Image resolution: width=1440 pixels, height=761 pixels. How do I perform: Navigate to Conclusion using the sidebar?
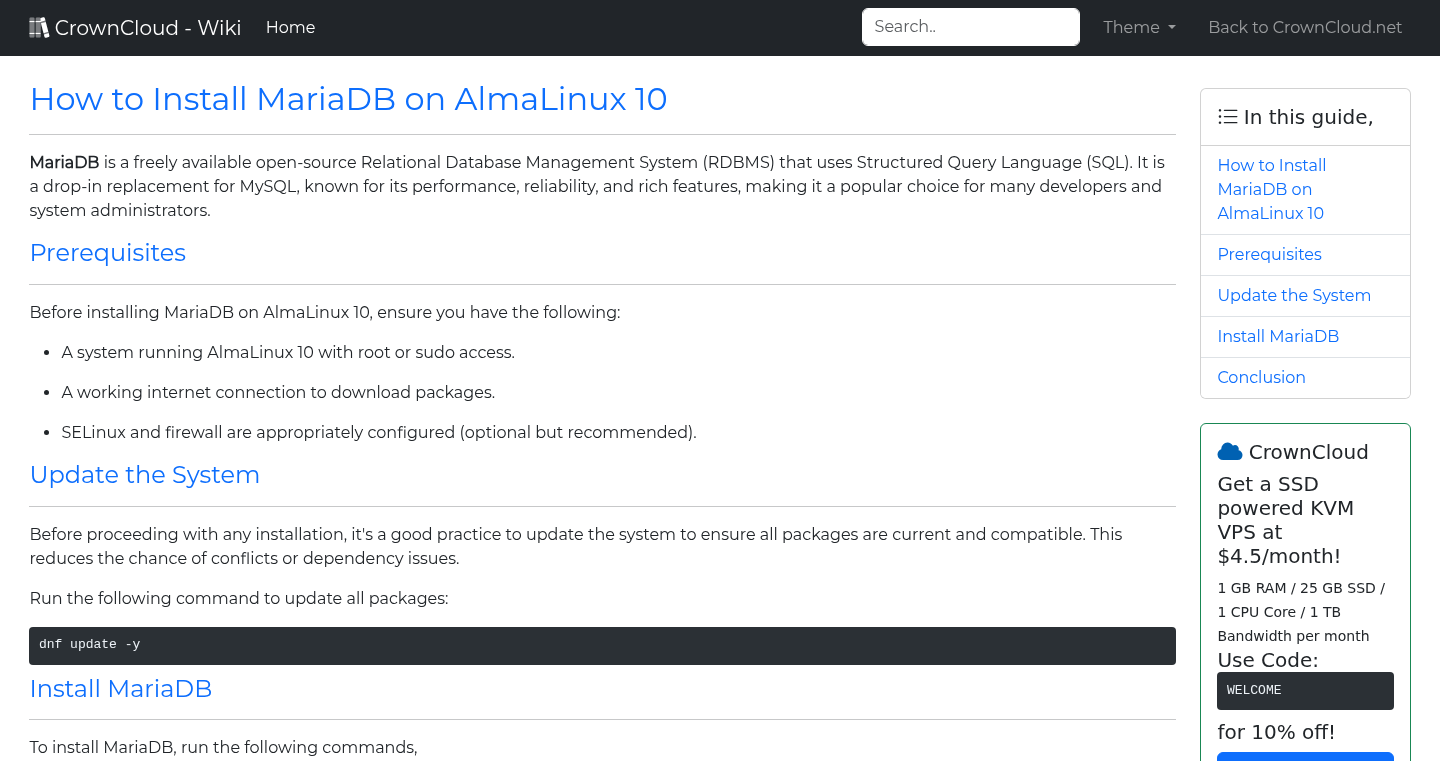[1261, 377]
